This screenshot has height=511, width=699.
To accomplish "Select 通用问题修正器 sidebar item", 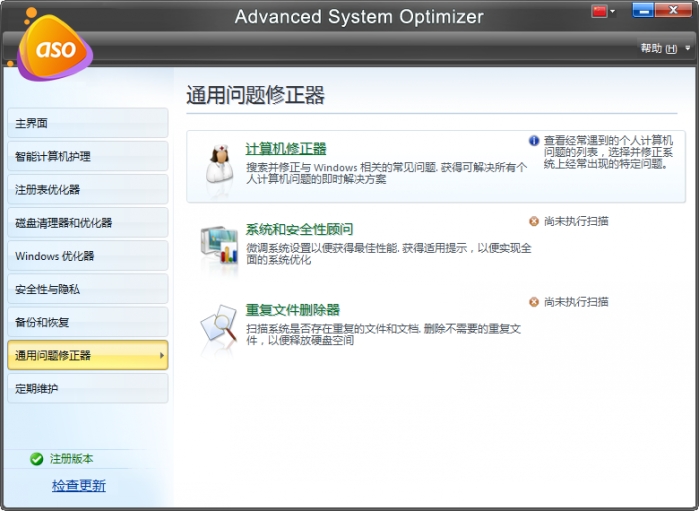I will (x=88, y=355).
